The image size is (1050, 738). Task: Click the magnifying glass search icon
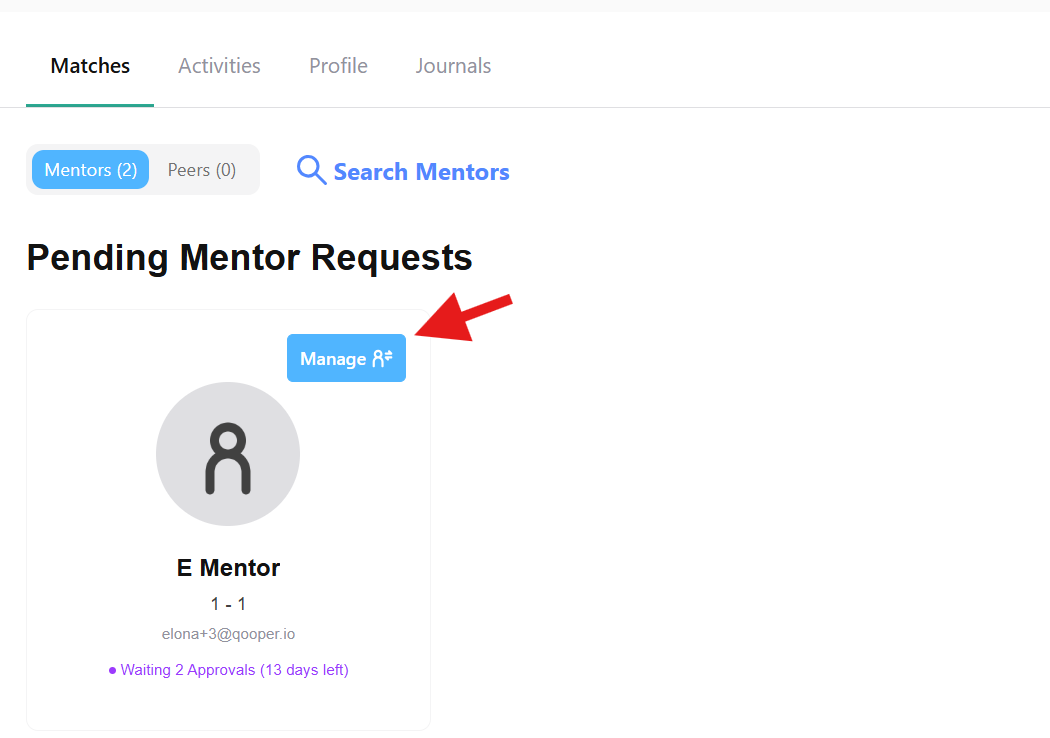coord(311,171)
